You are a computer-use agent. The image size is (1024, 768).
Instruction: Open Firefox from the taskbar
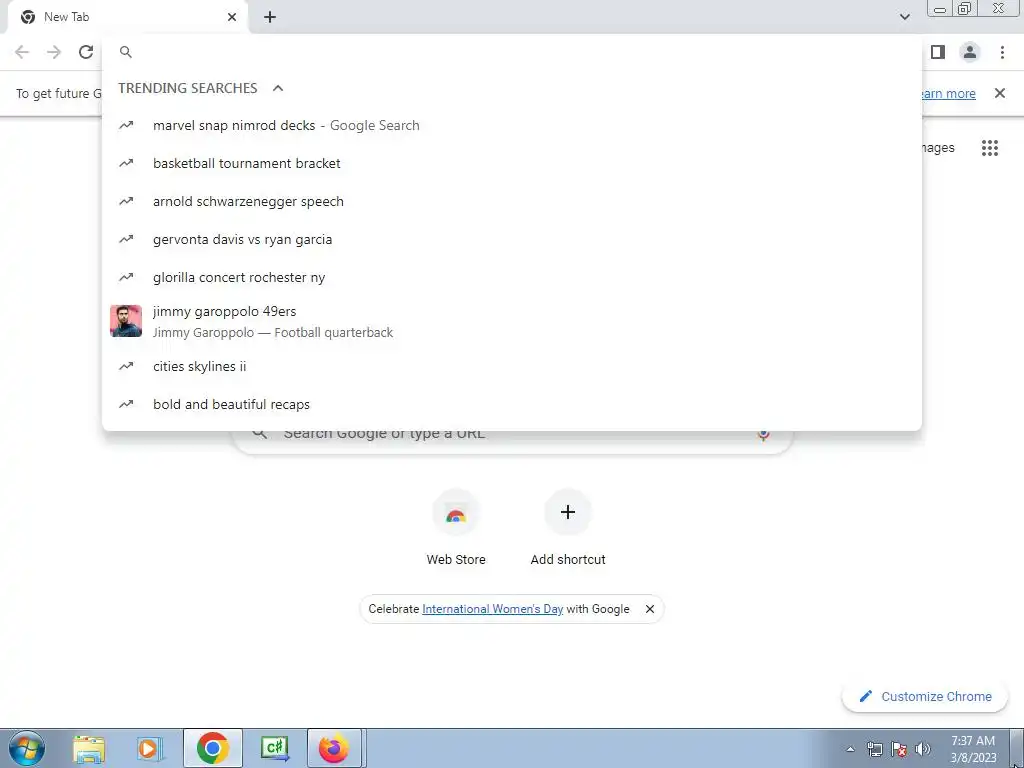click(334, 748)
